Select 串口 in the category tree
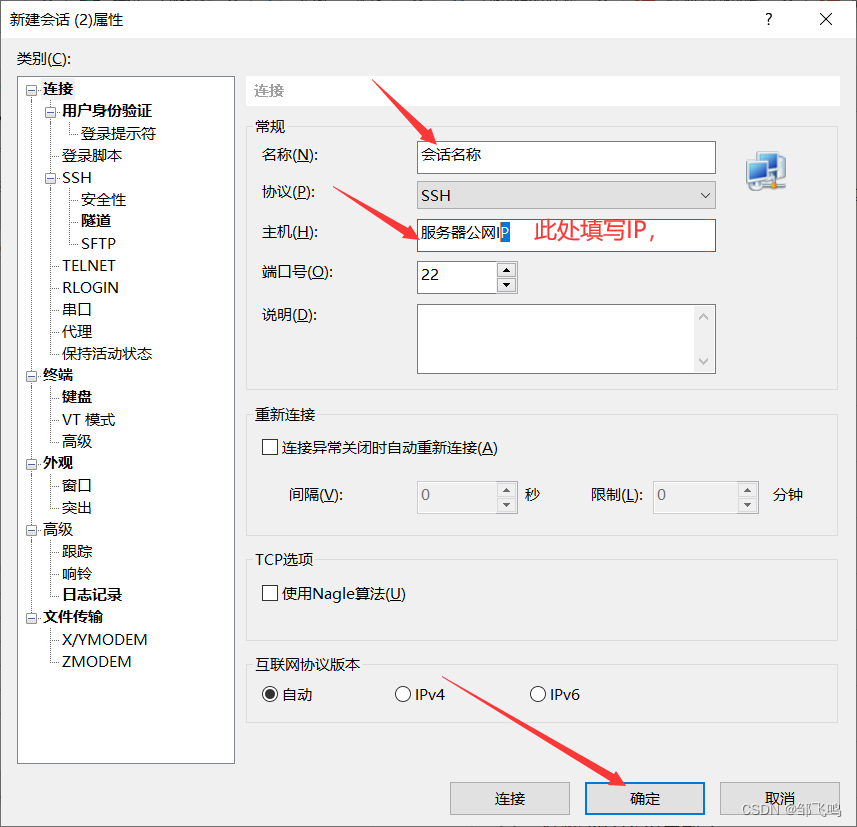Image resolution: width=857 pixels, height=827 pixels. pyautogui.click(x=77, y=309)
